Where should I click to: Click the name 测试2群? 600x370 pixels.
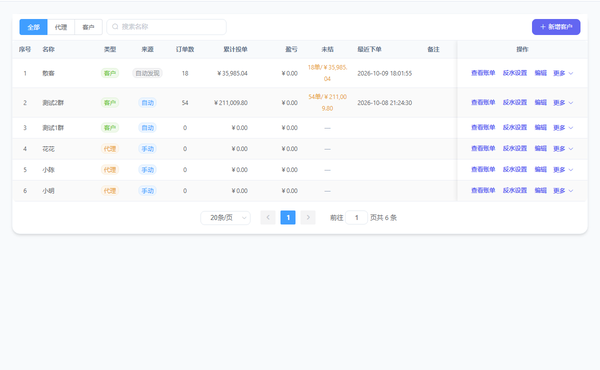pos(53,103)
